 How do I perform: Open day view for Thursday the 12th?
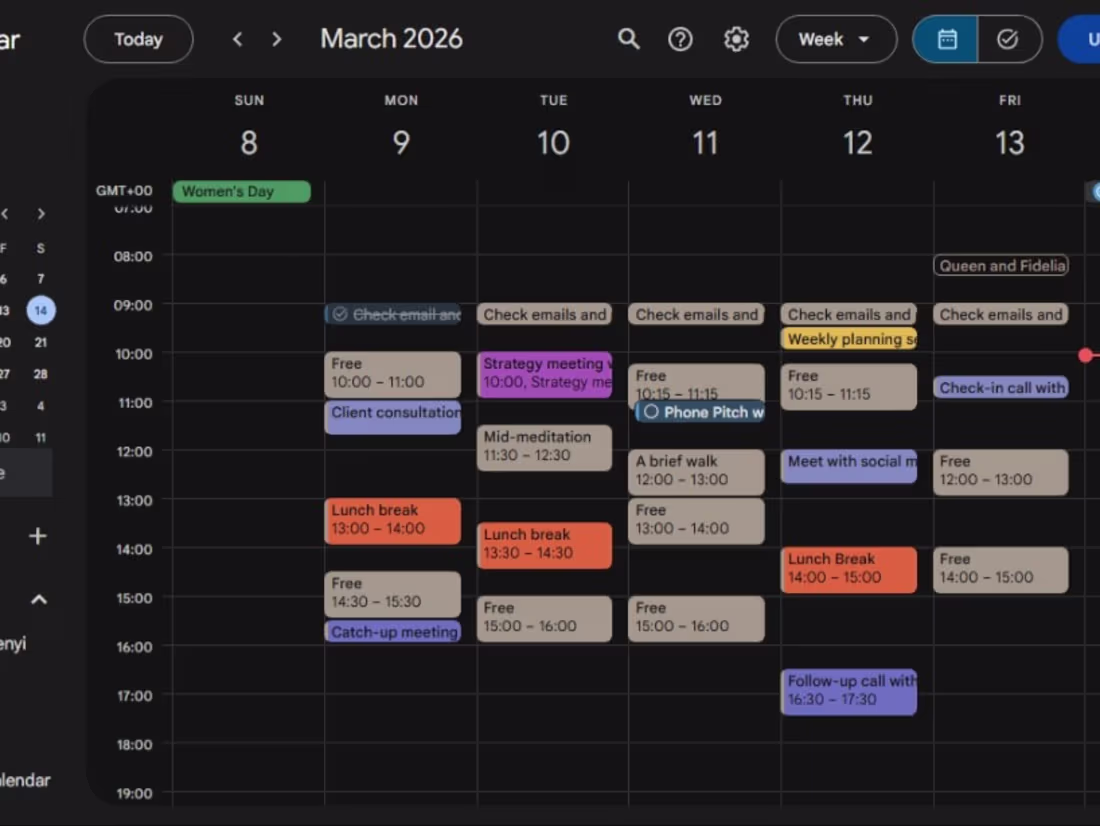point(857,142)
